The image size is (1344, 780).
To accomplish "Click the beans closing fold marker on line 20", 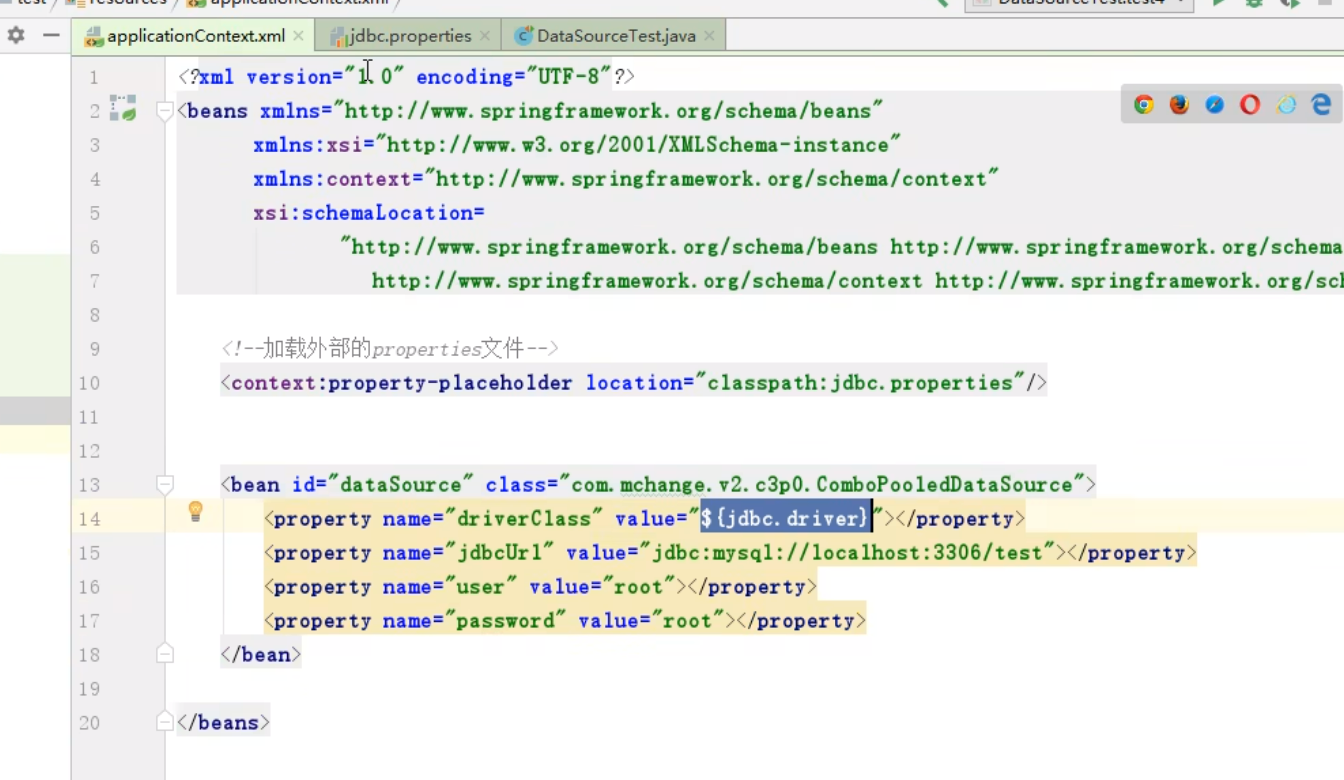I will [x=165, y=722].
